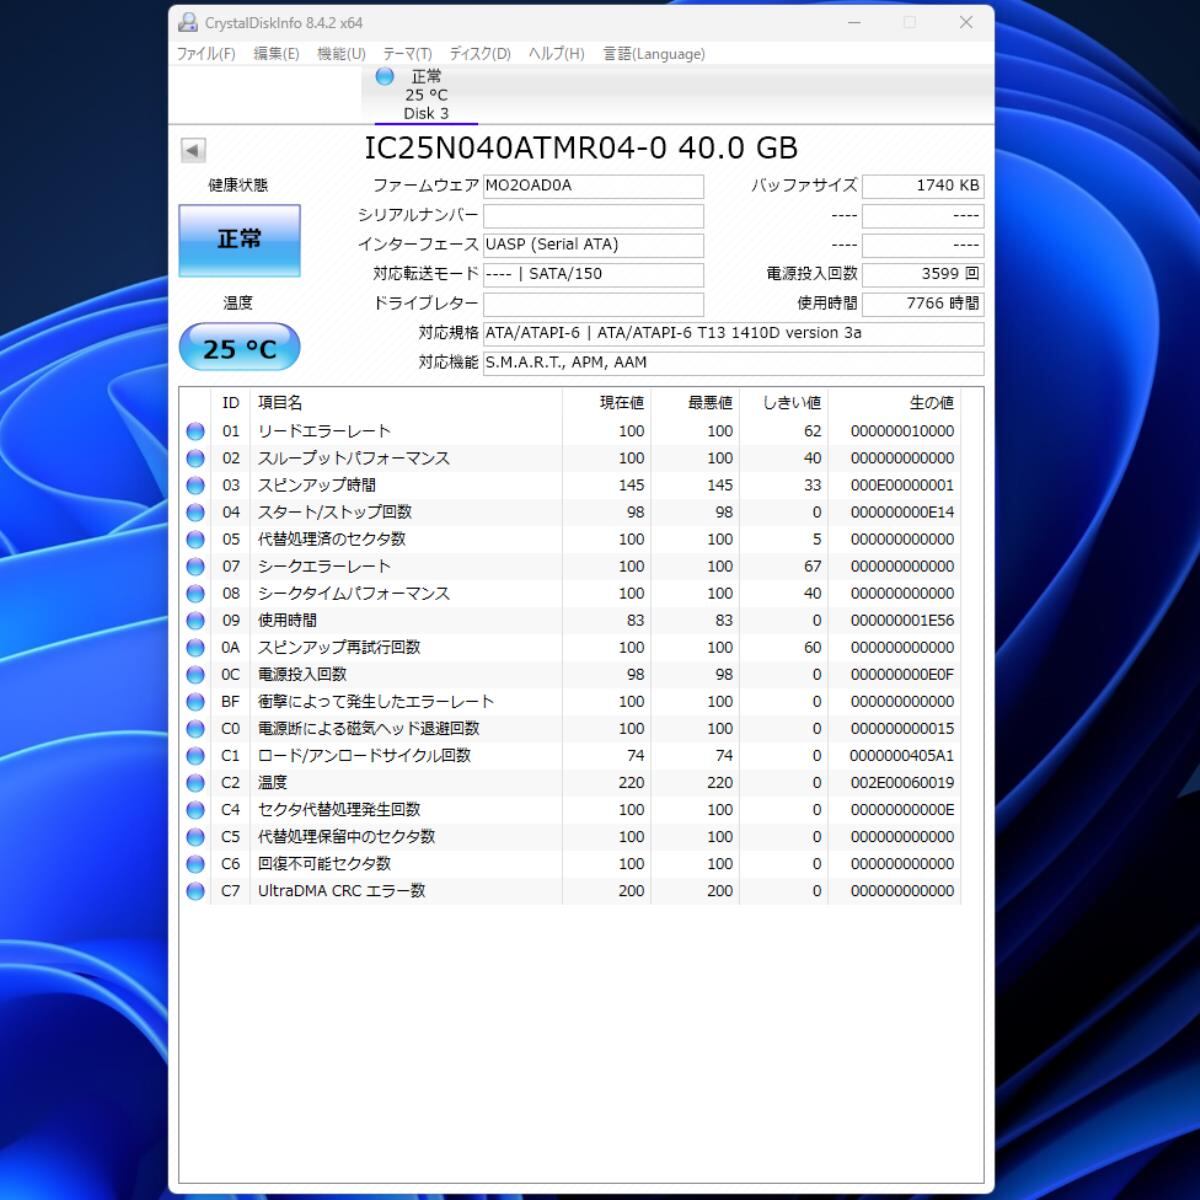Click the 正常 health status button
Viewport: 1200px width, 1200px height.
239,240
